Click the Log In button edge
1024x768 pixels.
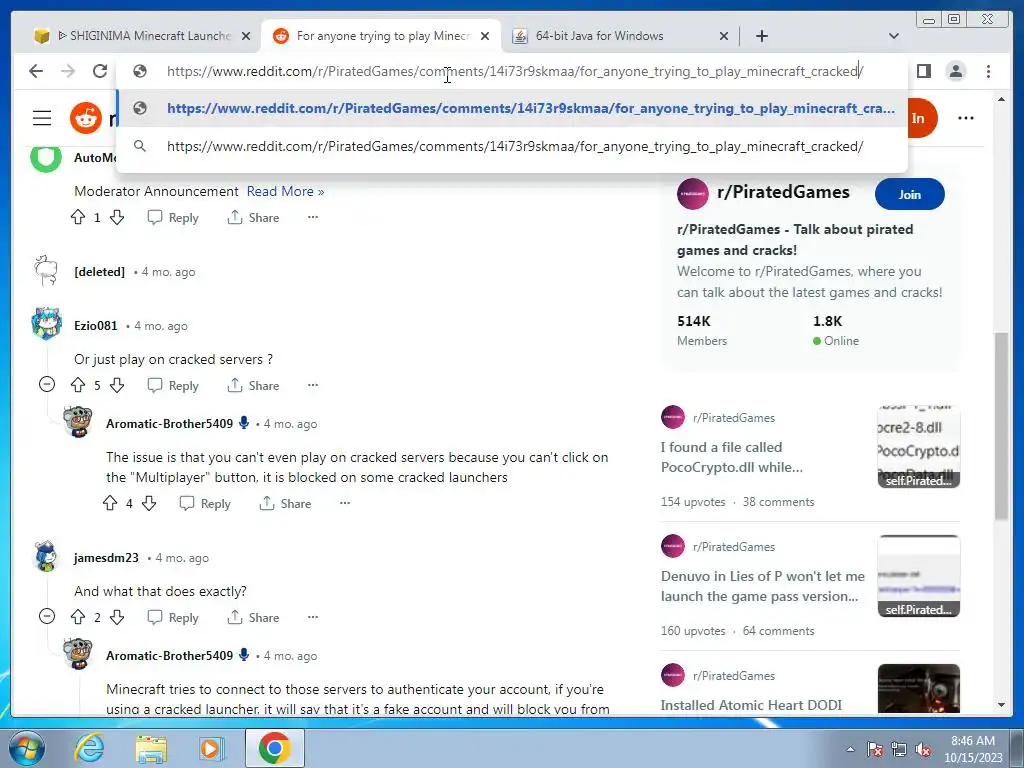(922, 118)
